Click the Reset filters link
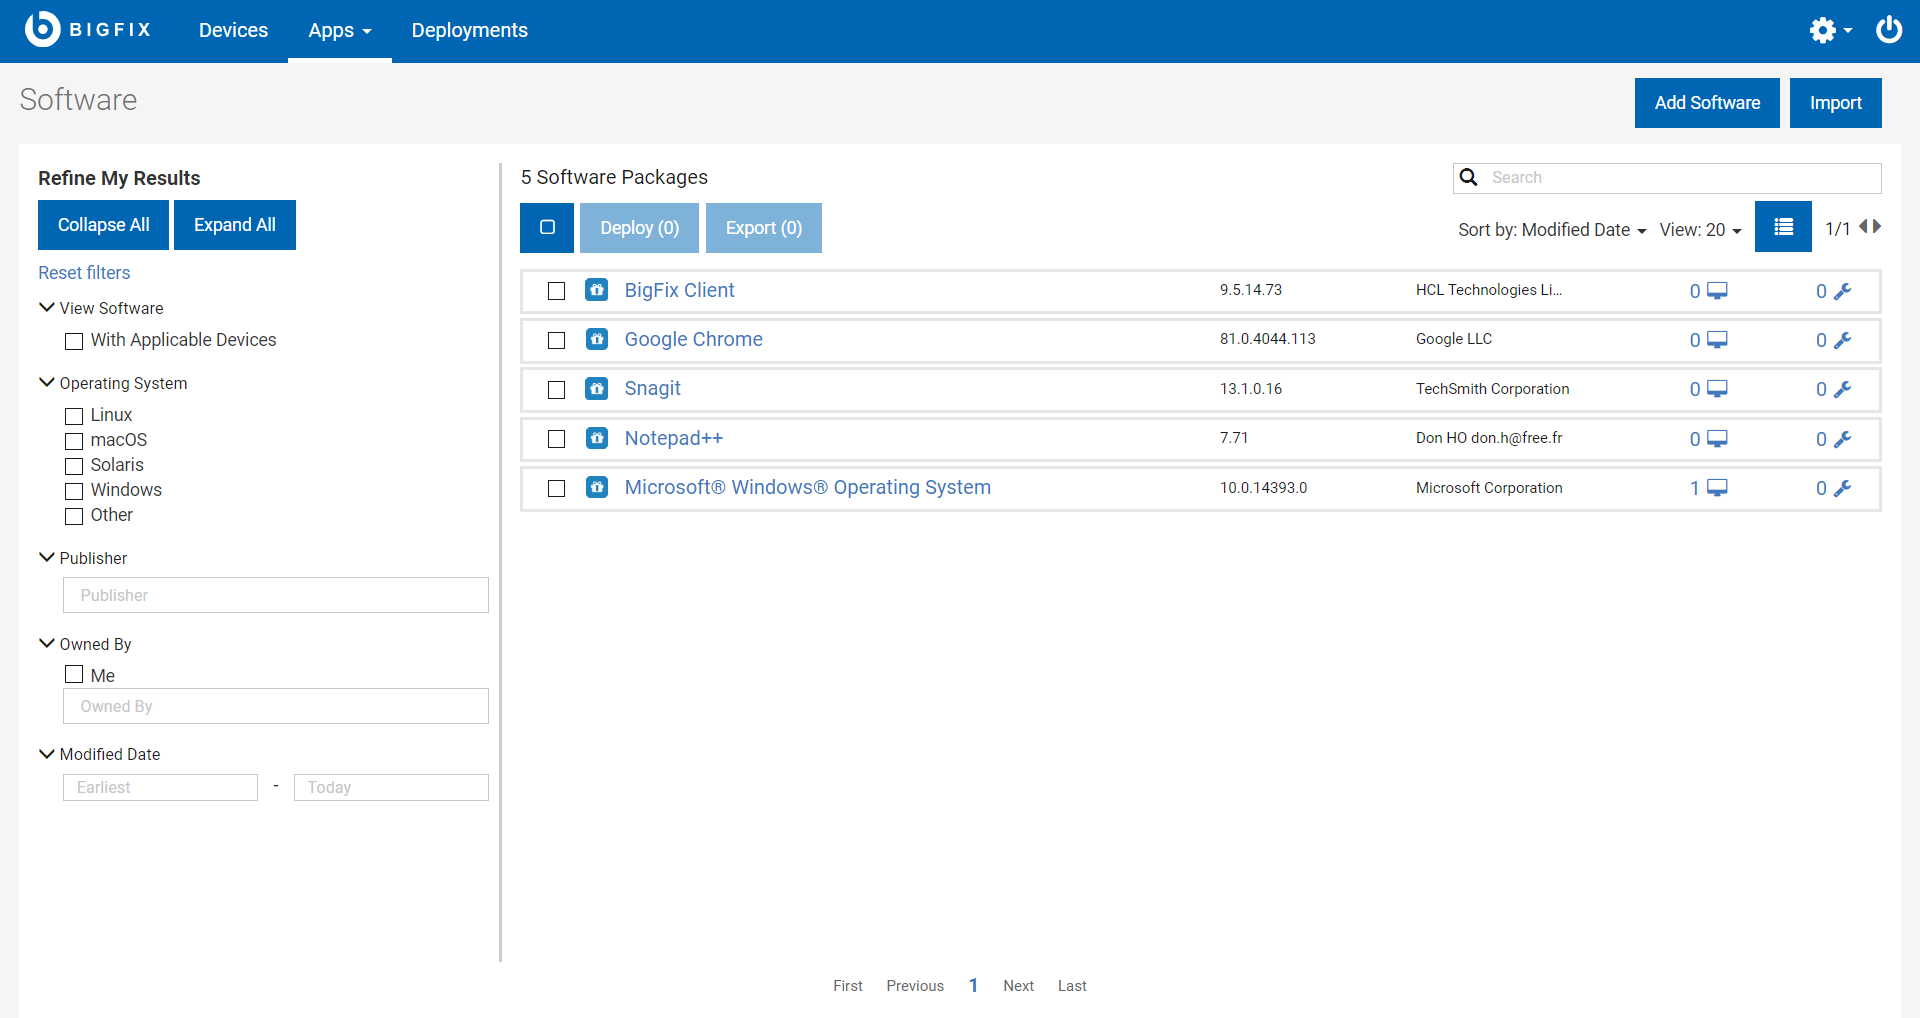The height and width of the screenshot is (1018, 1920). (84, 273)
